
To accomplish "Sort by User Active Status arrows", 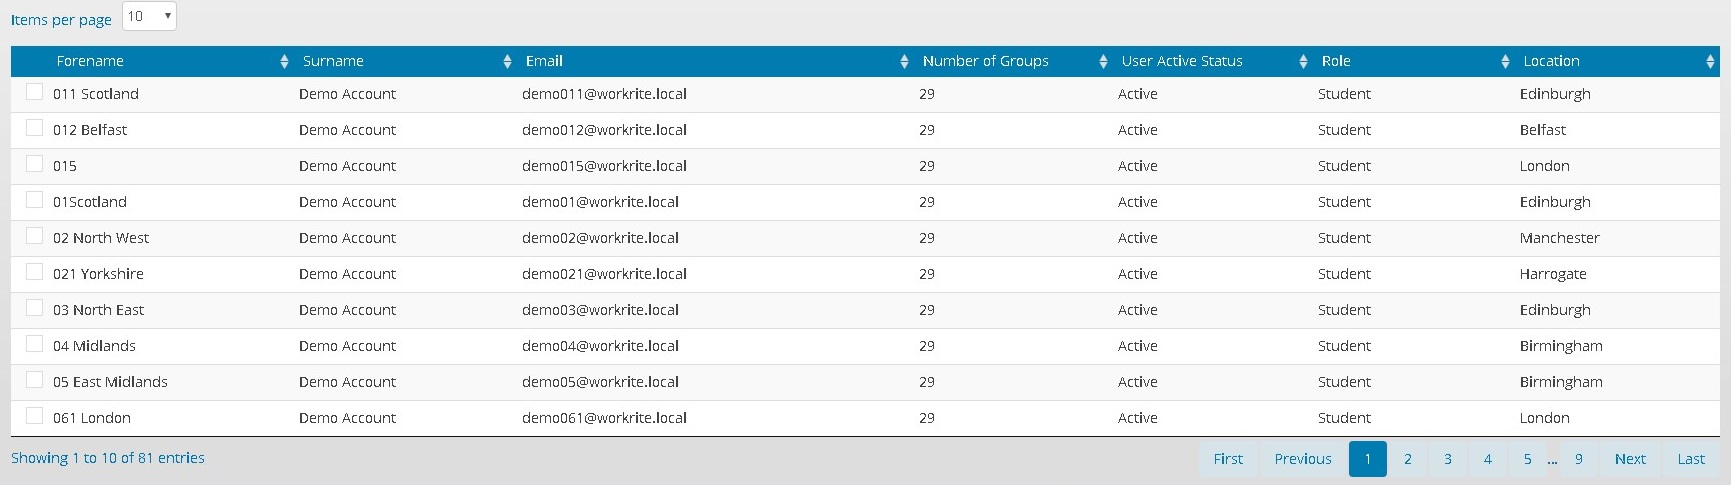I will (1303, 62).
